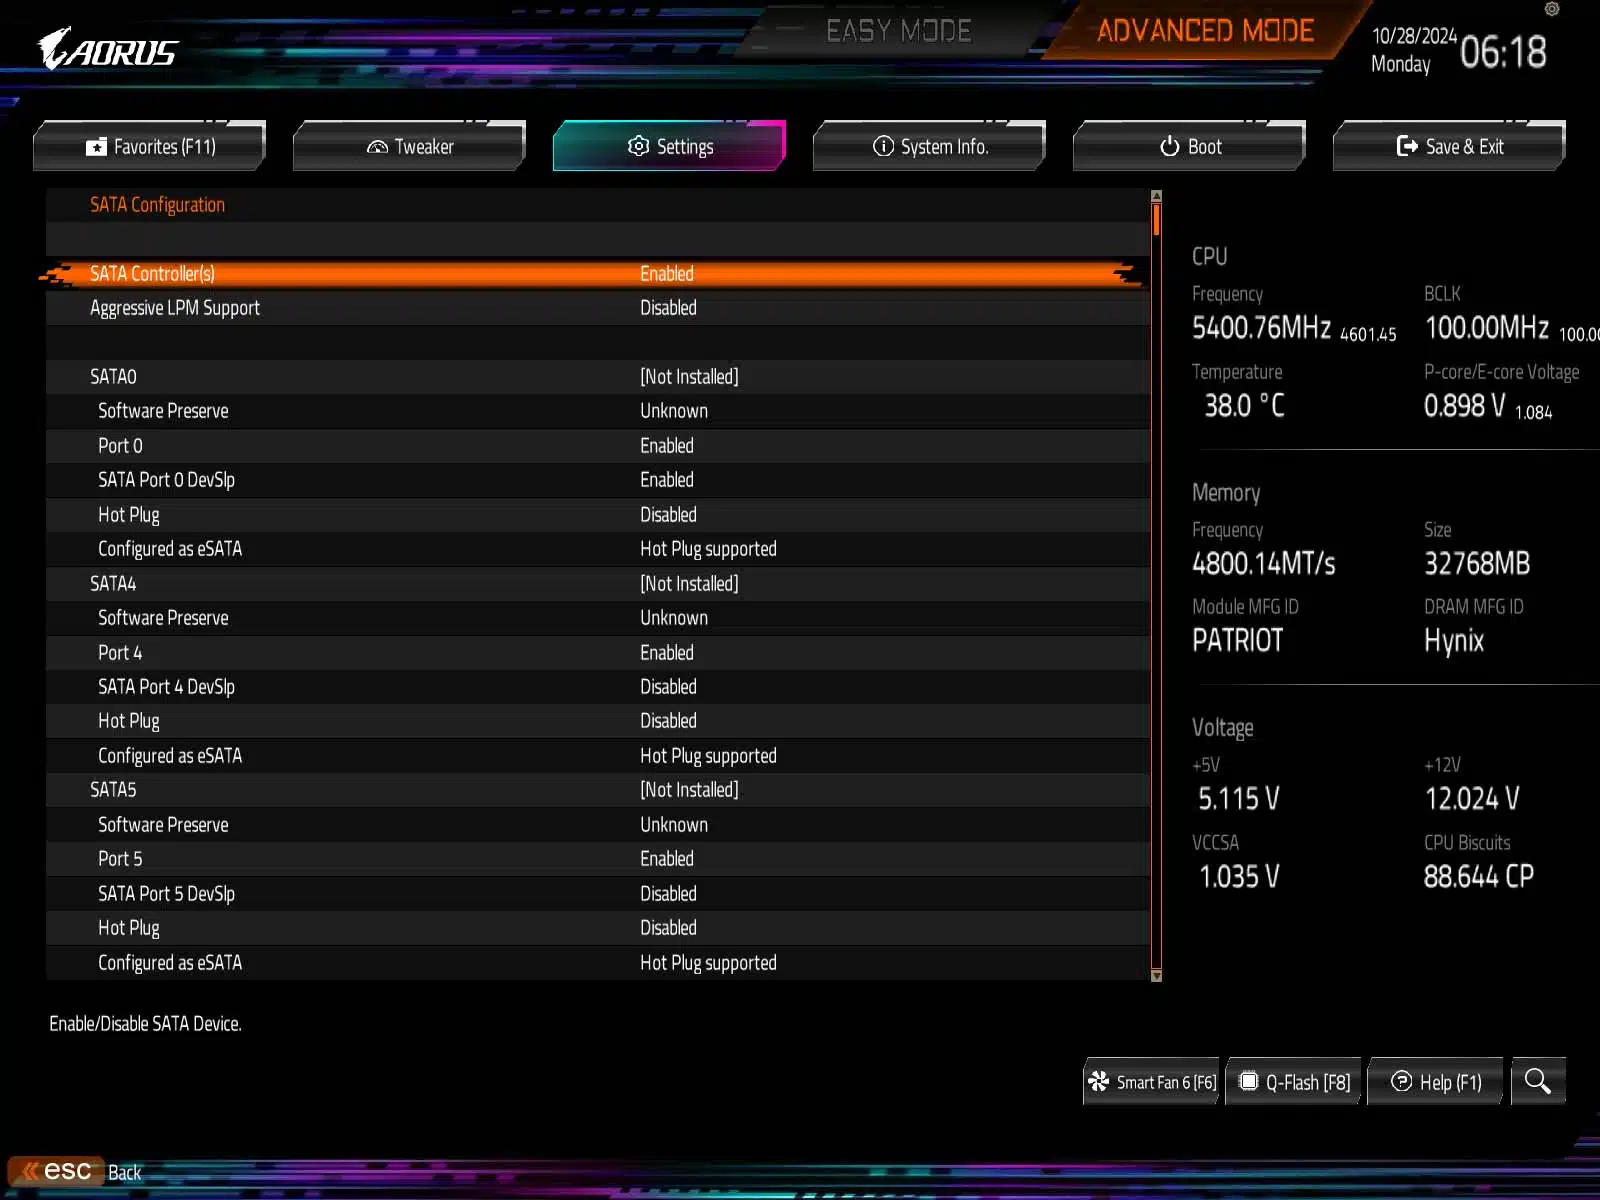Image resolution: width=1600 pixels, height=1200 pixels.
Task: Change Port 5 Enabled value
Action: (667, 858)
